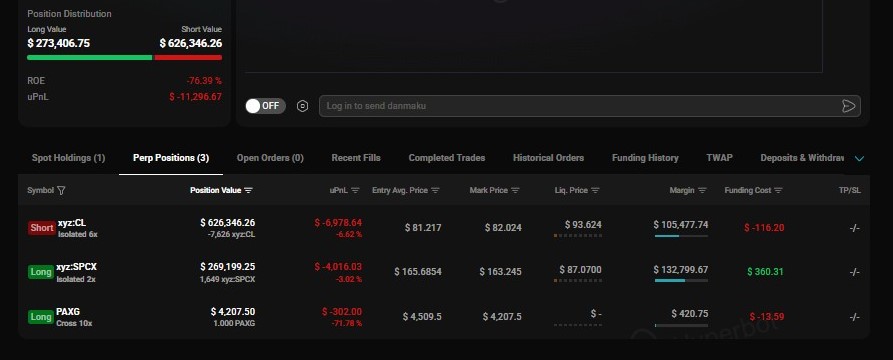This screenshot has height=360, width=893.
Task: Click entry price $ 81.217
Action: [423, 228]
